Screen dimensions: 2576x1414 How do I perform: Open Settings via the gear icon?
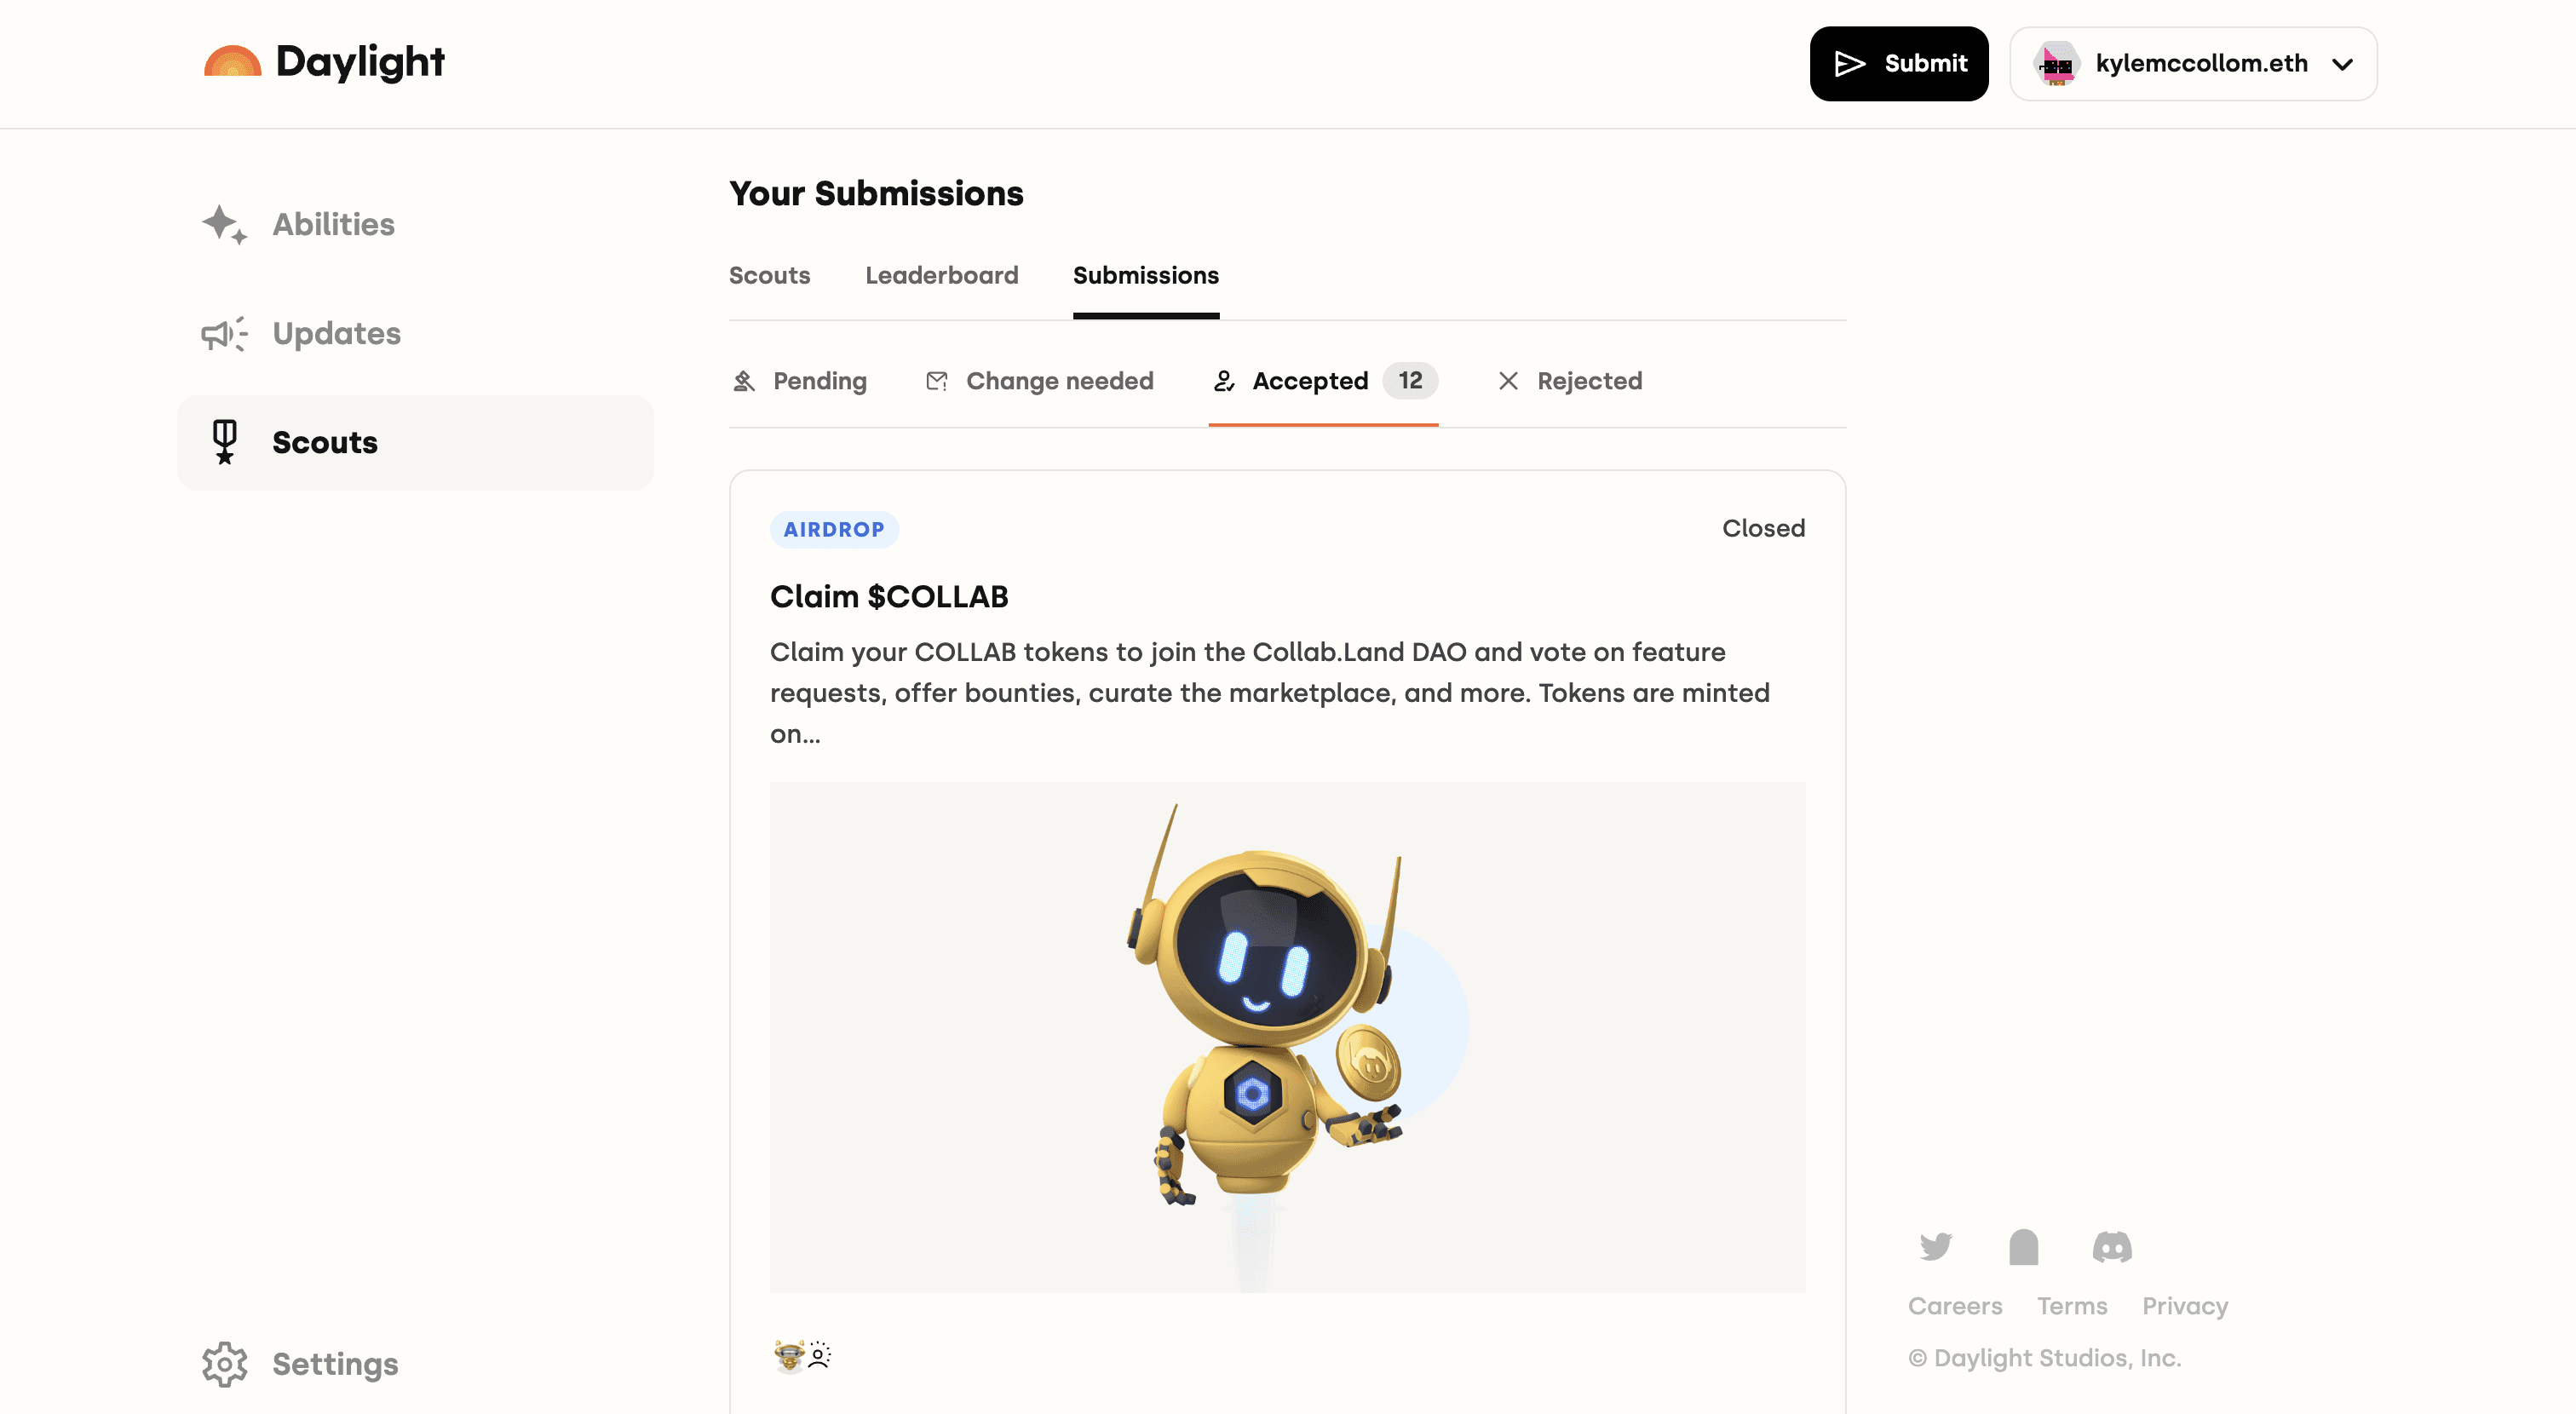(224, 1364)
